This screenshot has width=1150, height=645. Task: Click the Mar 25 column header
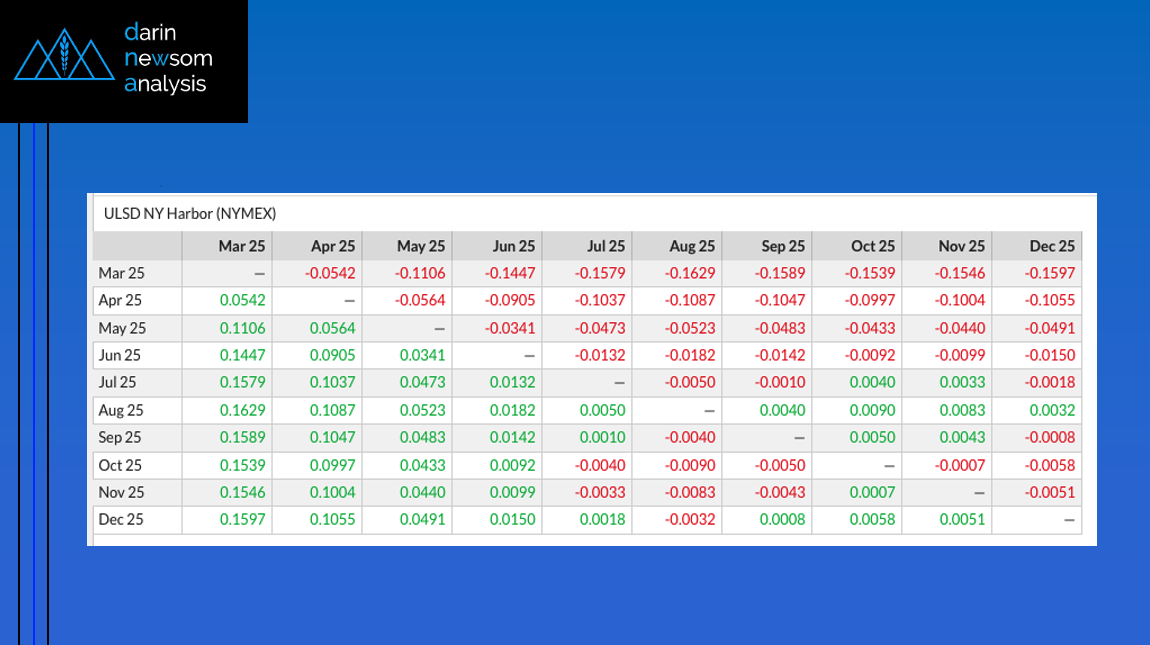pos(242,246)
